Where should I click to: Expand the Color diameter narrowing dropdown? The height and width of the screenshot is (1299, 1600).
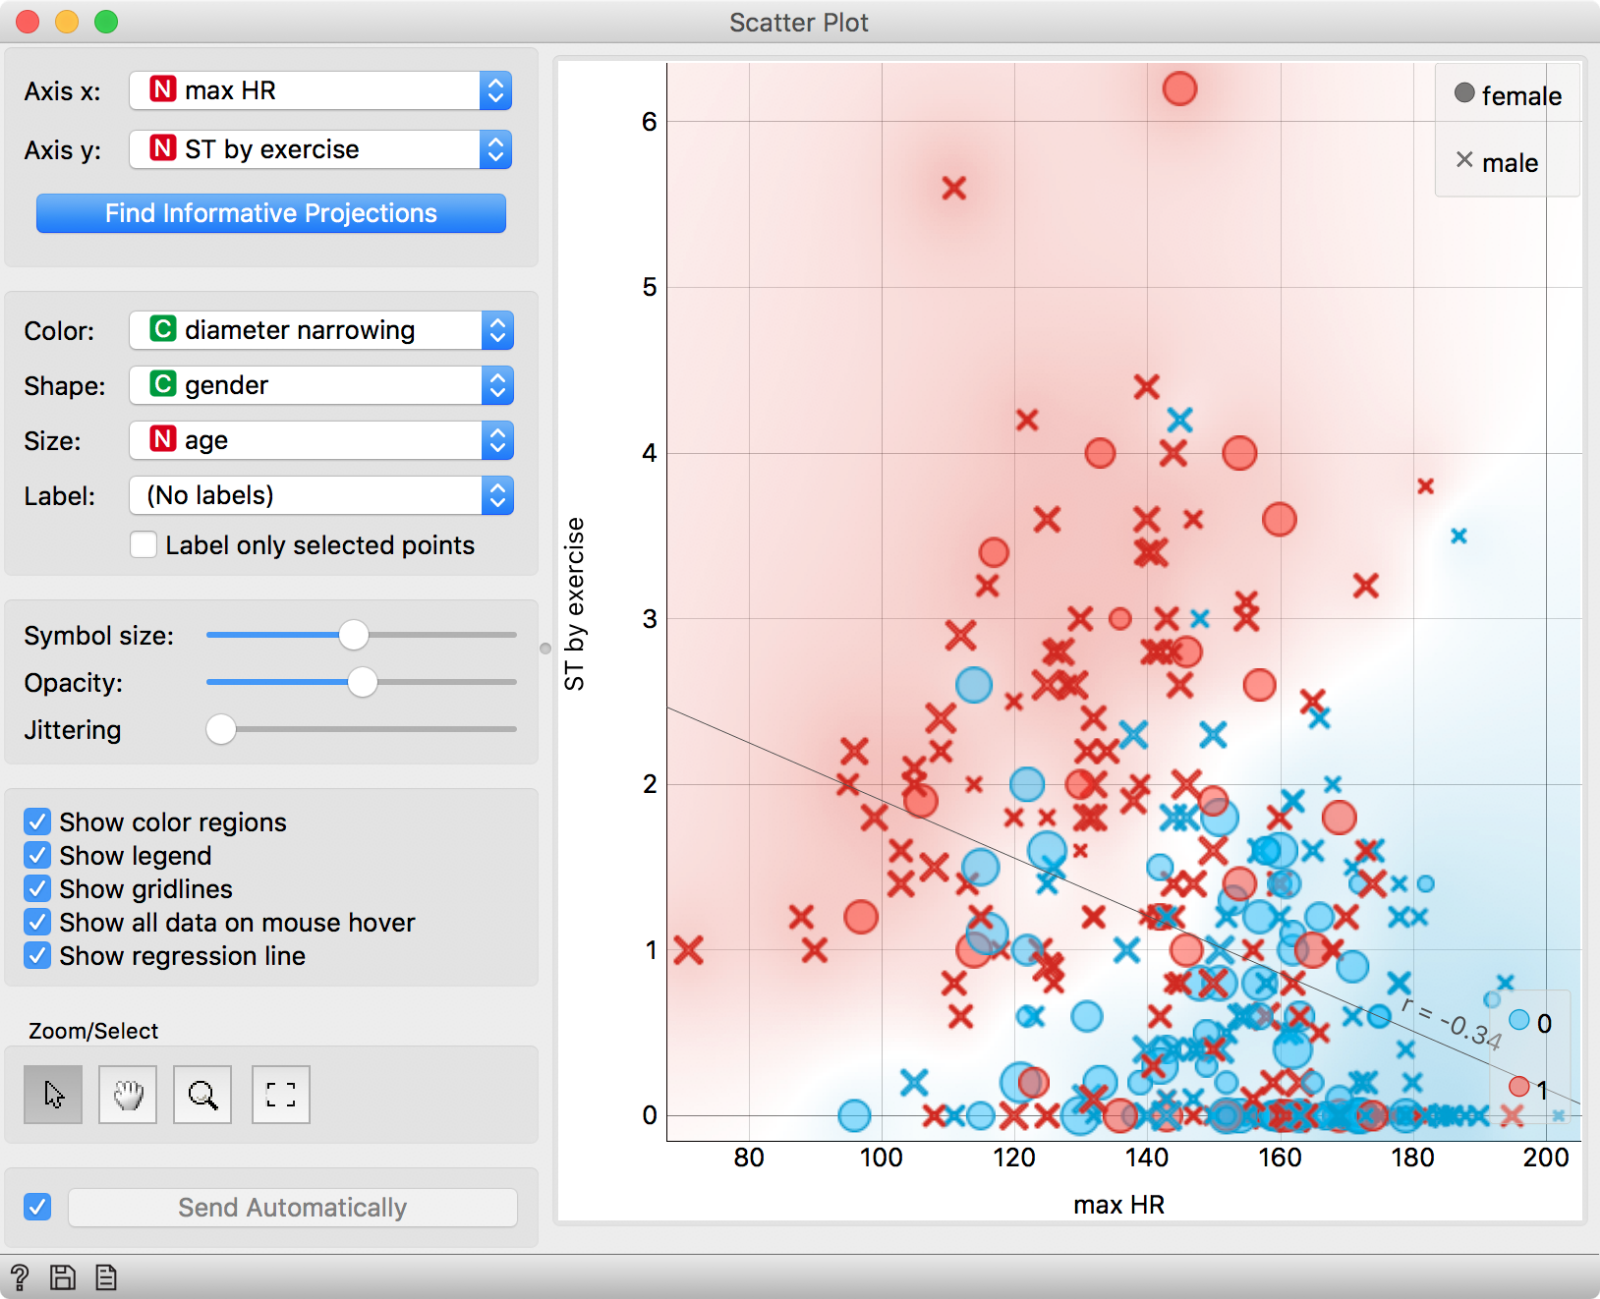pos(320,330)
